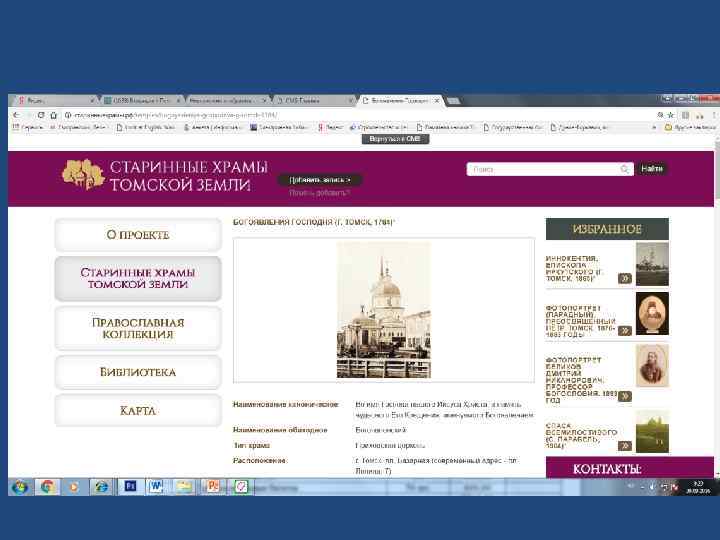
Task: Bookmark this page with star icon
Action: point(670,115)
